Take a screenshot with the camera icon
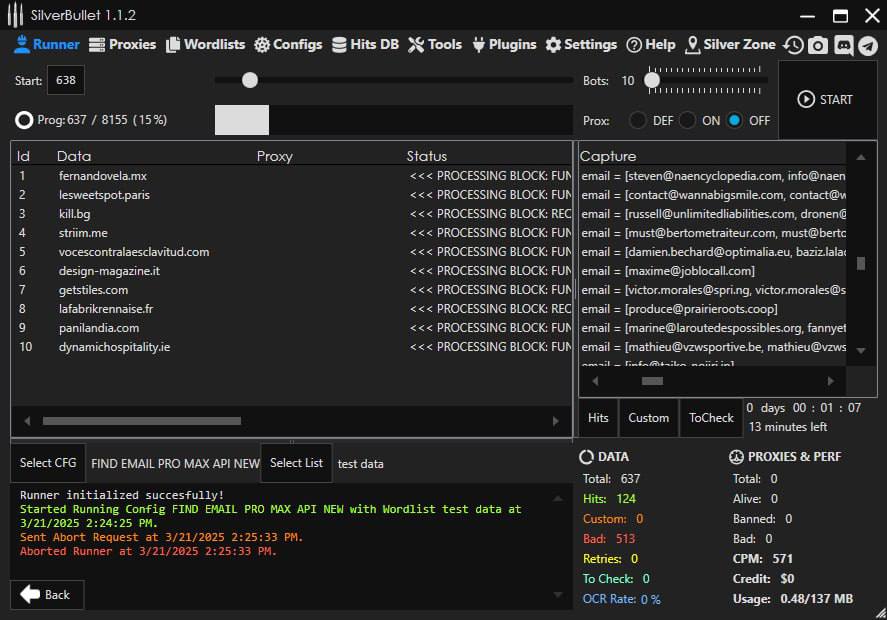This screenshot has height=620, width=887. [x=819, y=45]
